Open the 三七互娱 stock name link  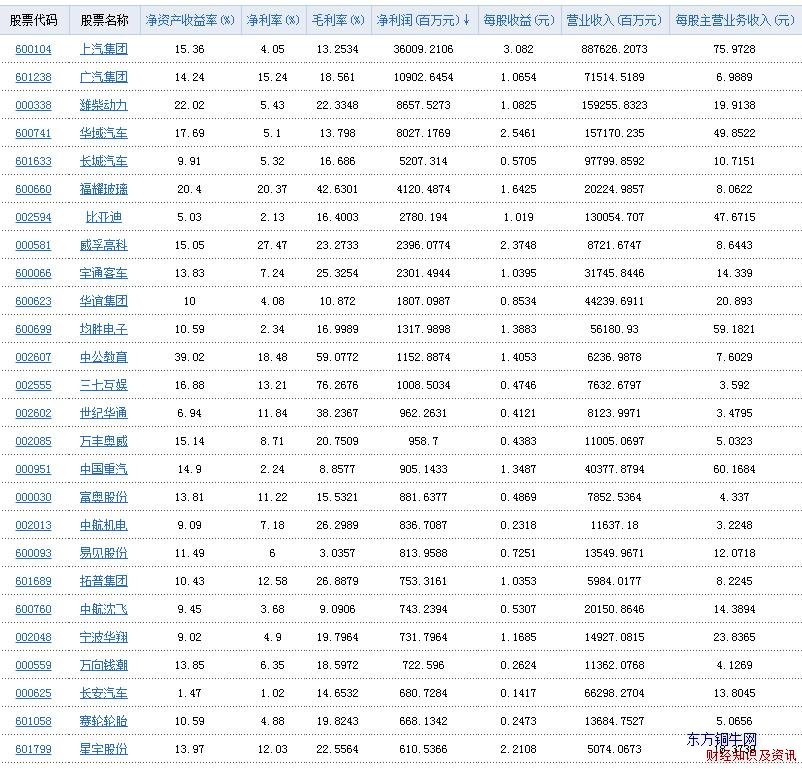[104, 385]
